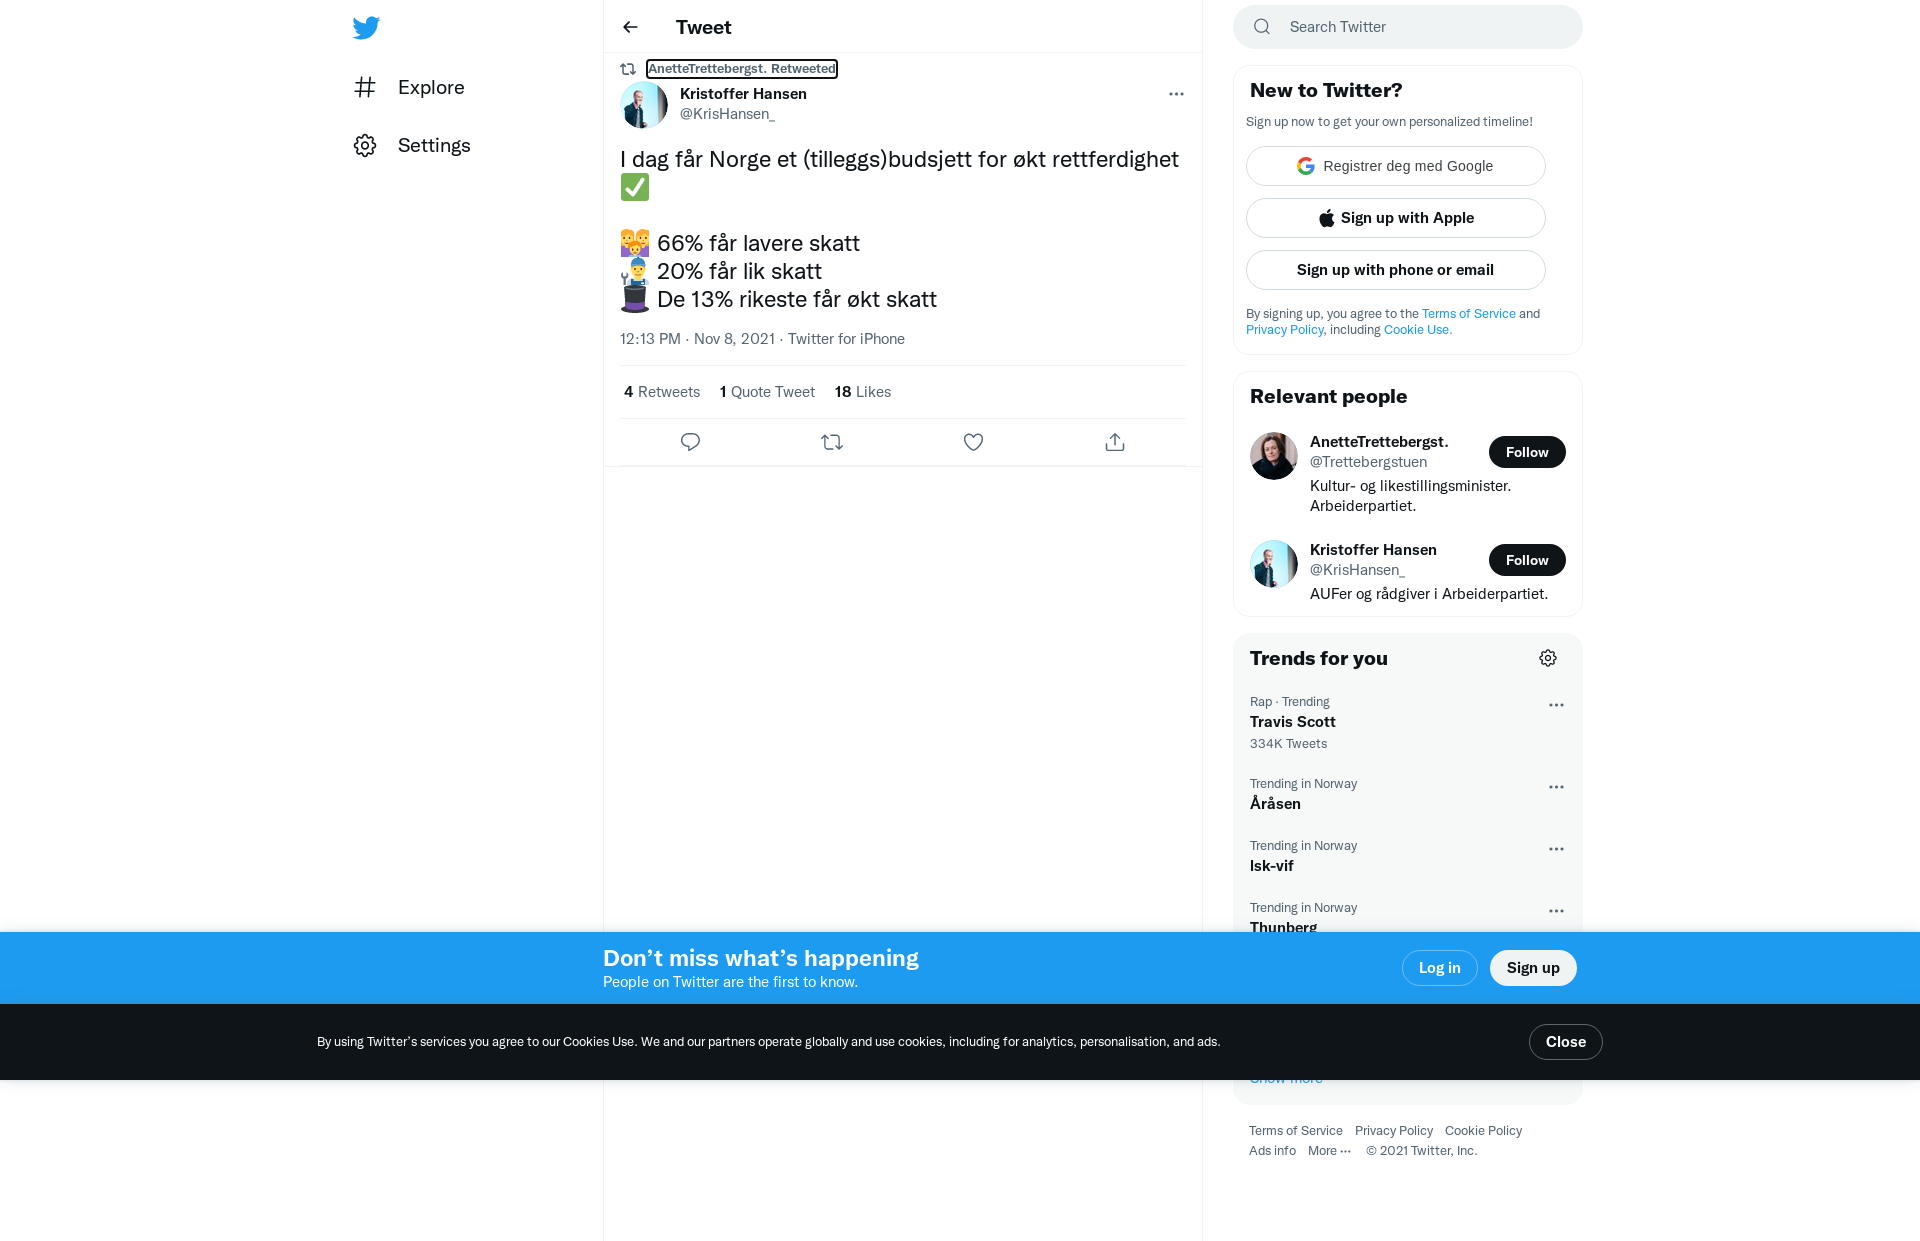Follow AnetteTrettebergst.
This screenshot has height=1241, width=1920.
coord(1527,452)
